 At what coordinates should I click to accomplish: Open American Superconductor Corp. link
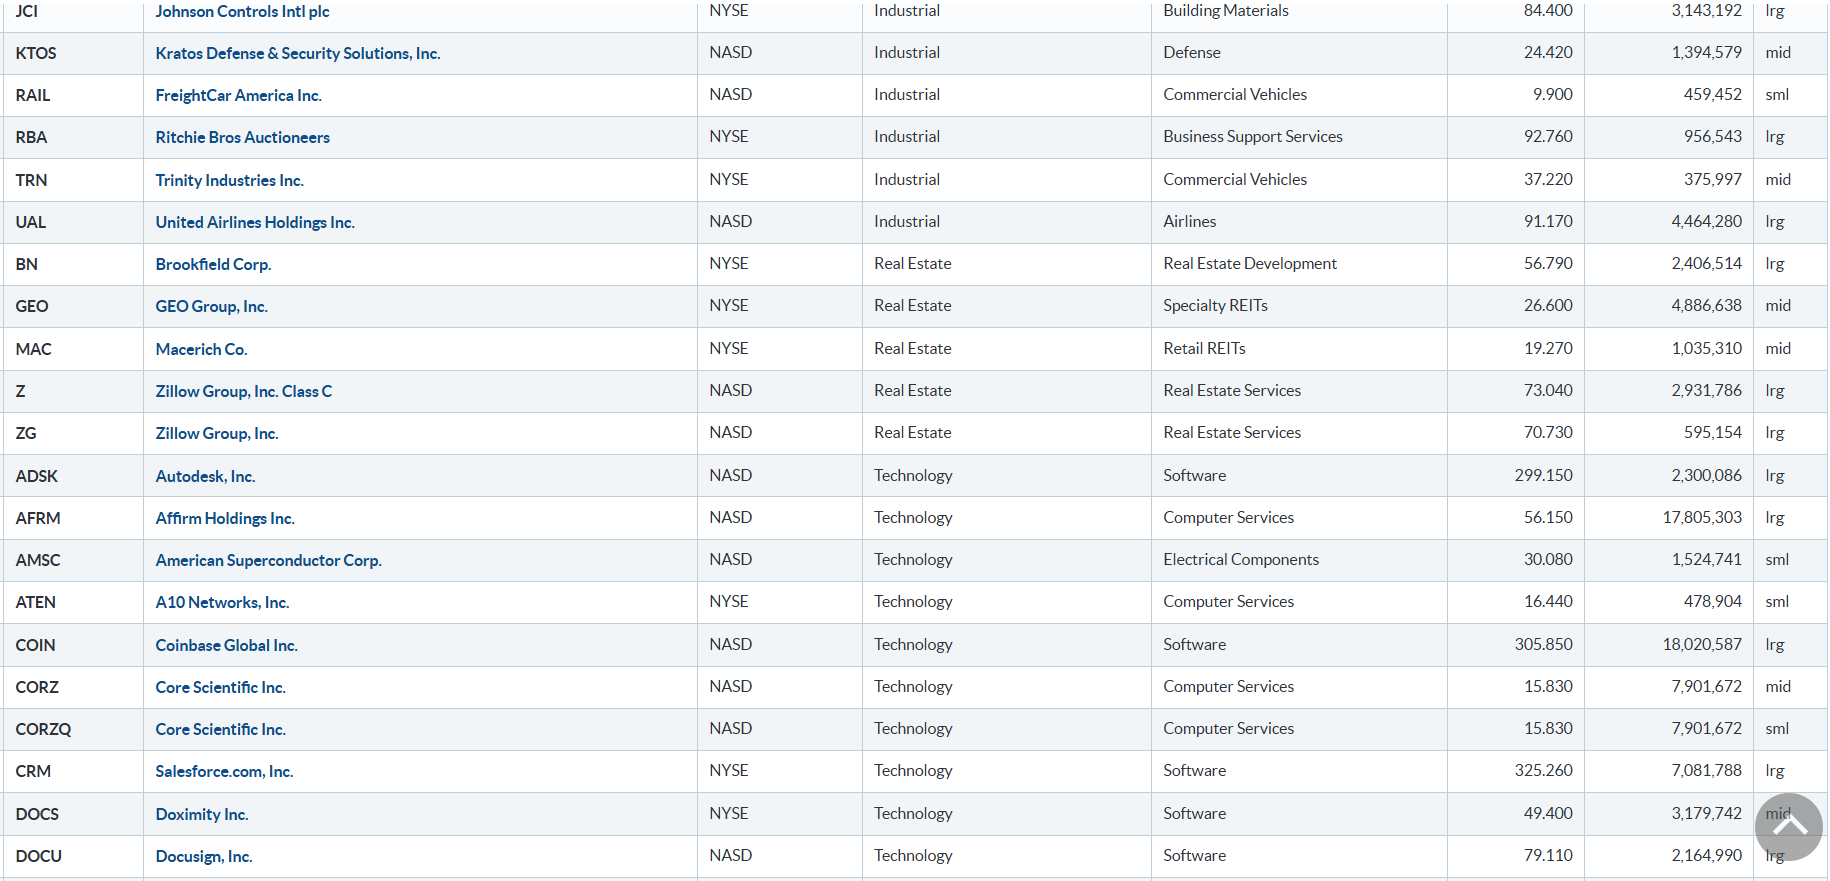click(x=269, y=560)
